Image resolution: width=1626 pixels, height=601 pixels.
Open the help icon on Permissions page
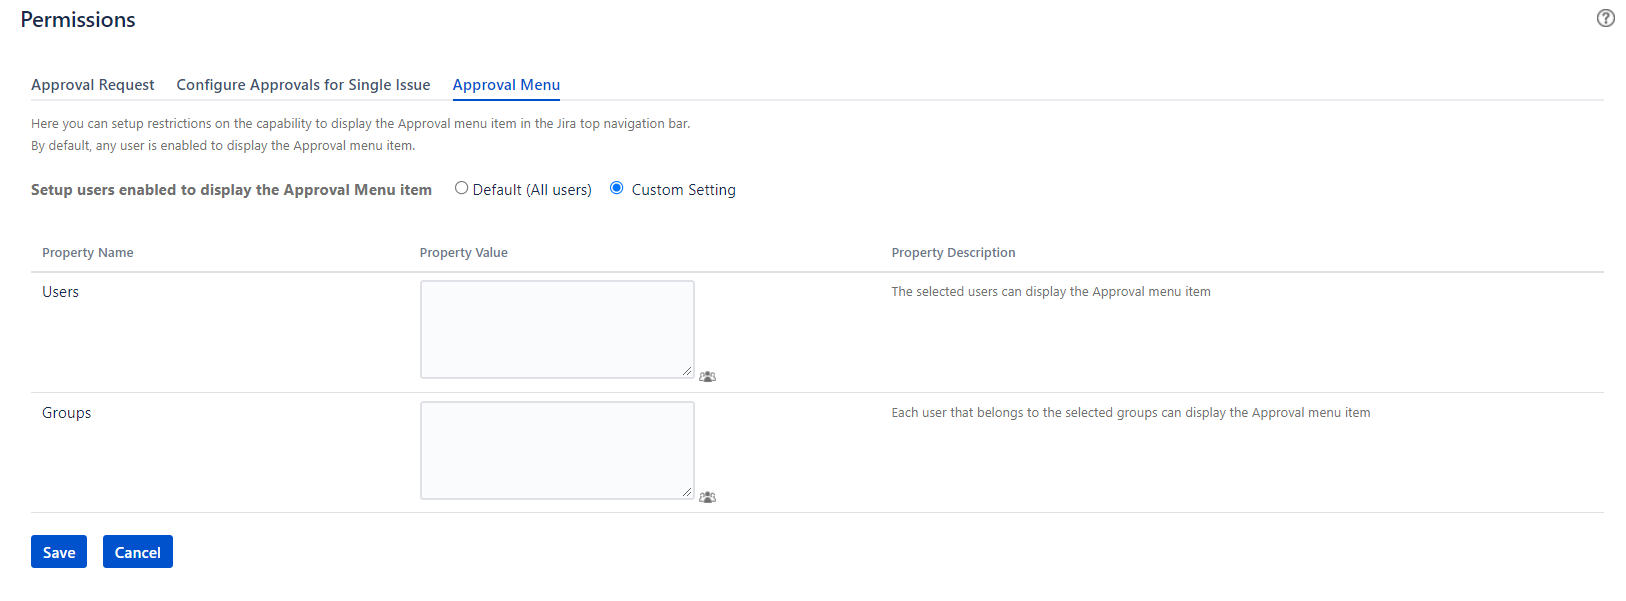(x=1605, y=18)
